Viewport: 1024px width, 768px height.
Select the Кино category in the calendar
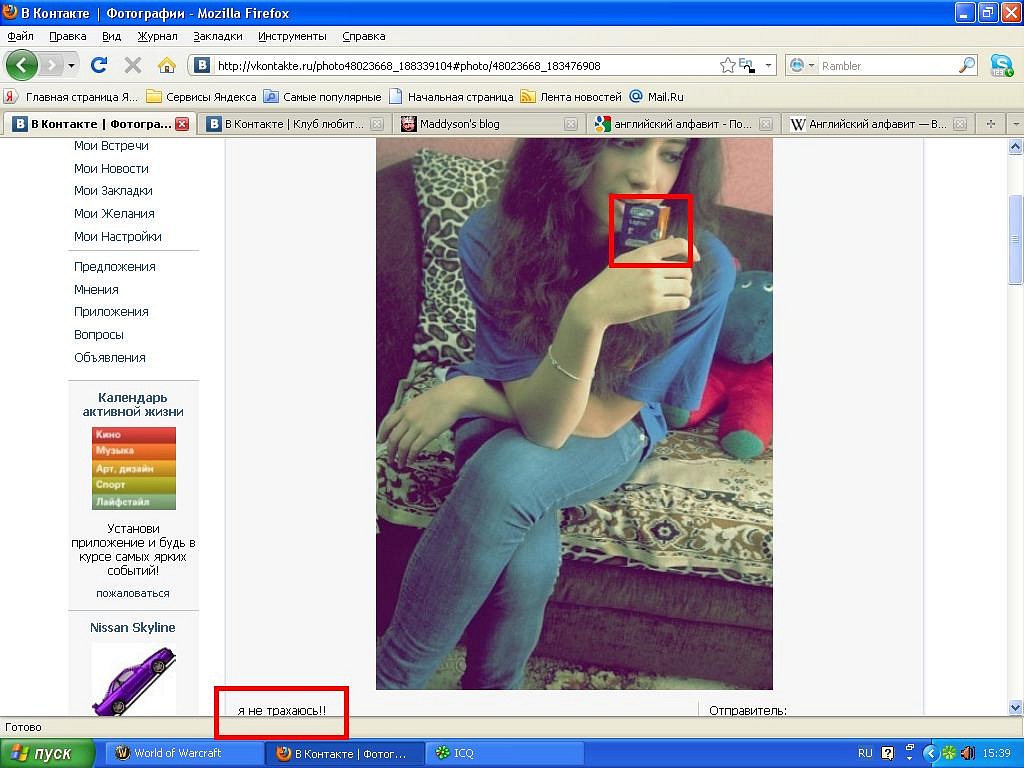[133, 435]
